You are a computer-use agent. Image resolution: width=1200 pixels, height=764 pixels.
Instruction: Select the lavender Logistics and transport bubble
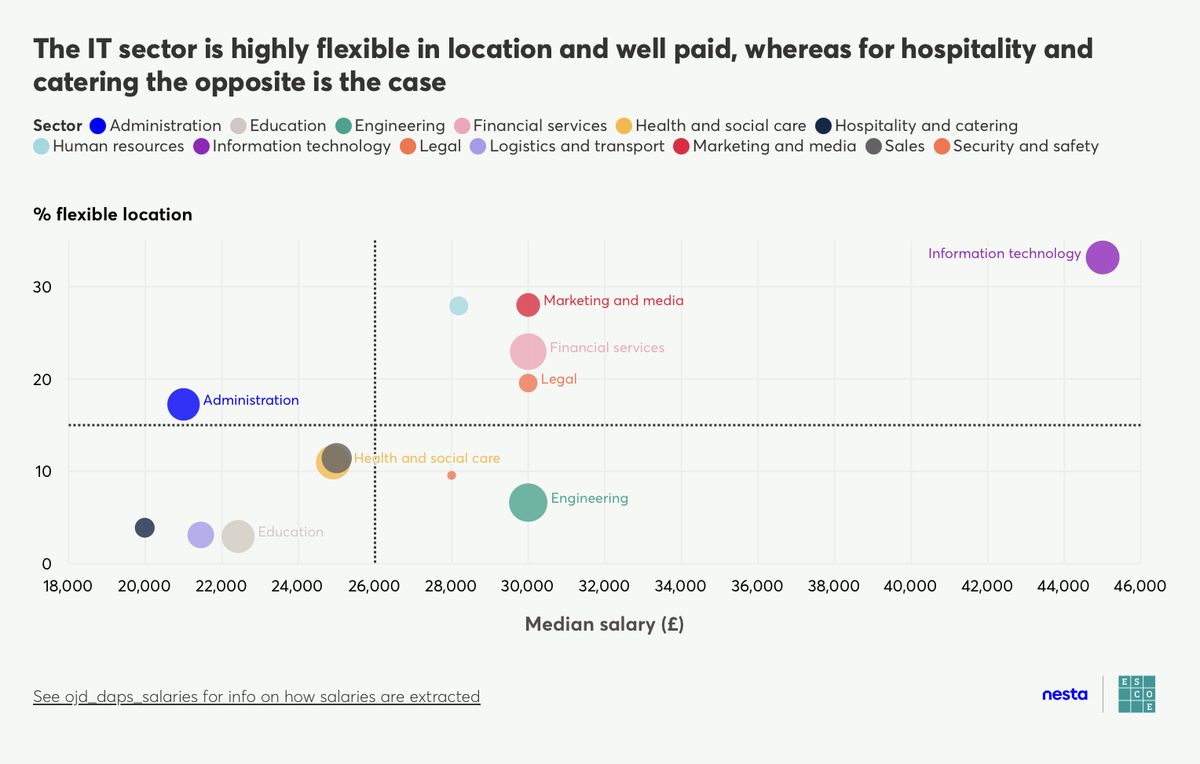[201, 535]
